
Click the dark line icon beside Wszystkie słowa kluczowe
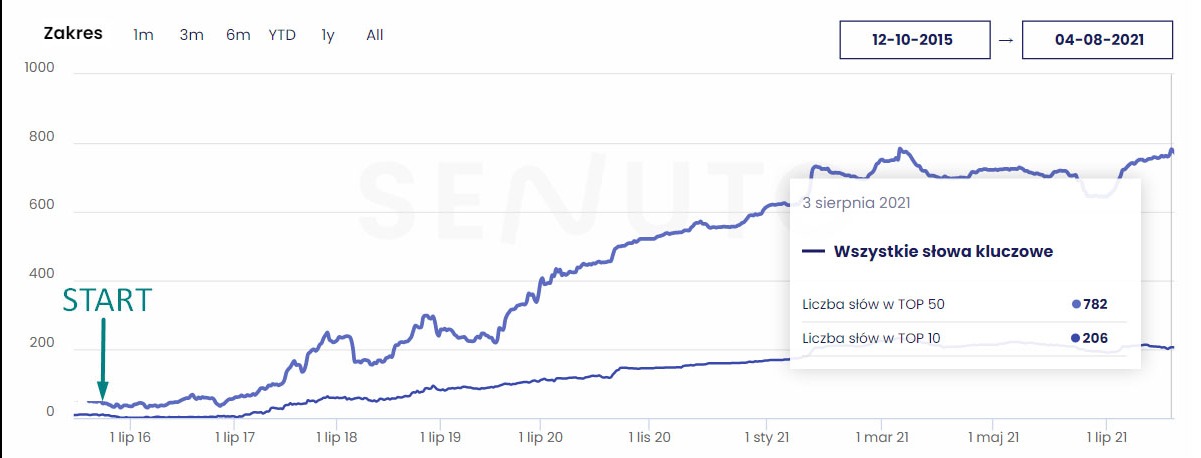tap(813, 252)
